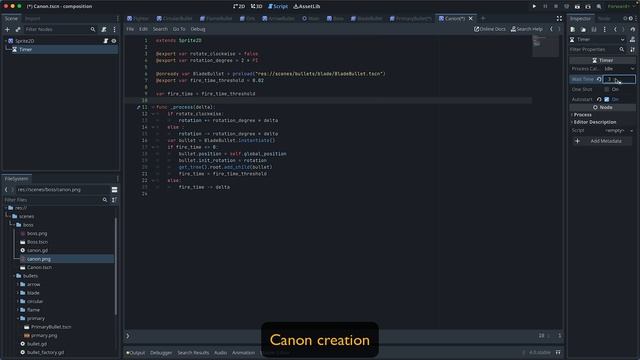The height and width of the screenshot is (360, 640).
Task: Expand the arrow folder under bullets
Action: click(18, 284)
